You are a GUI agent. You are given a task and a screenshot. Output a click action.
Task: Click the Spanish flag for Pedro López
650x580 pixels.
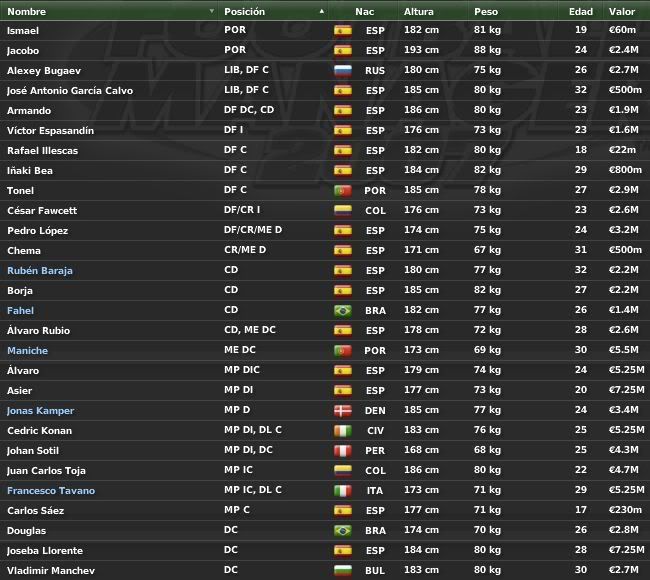pyautogui.click(x=343, y=231)
